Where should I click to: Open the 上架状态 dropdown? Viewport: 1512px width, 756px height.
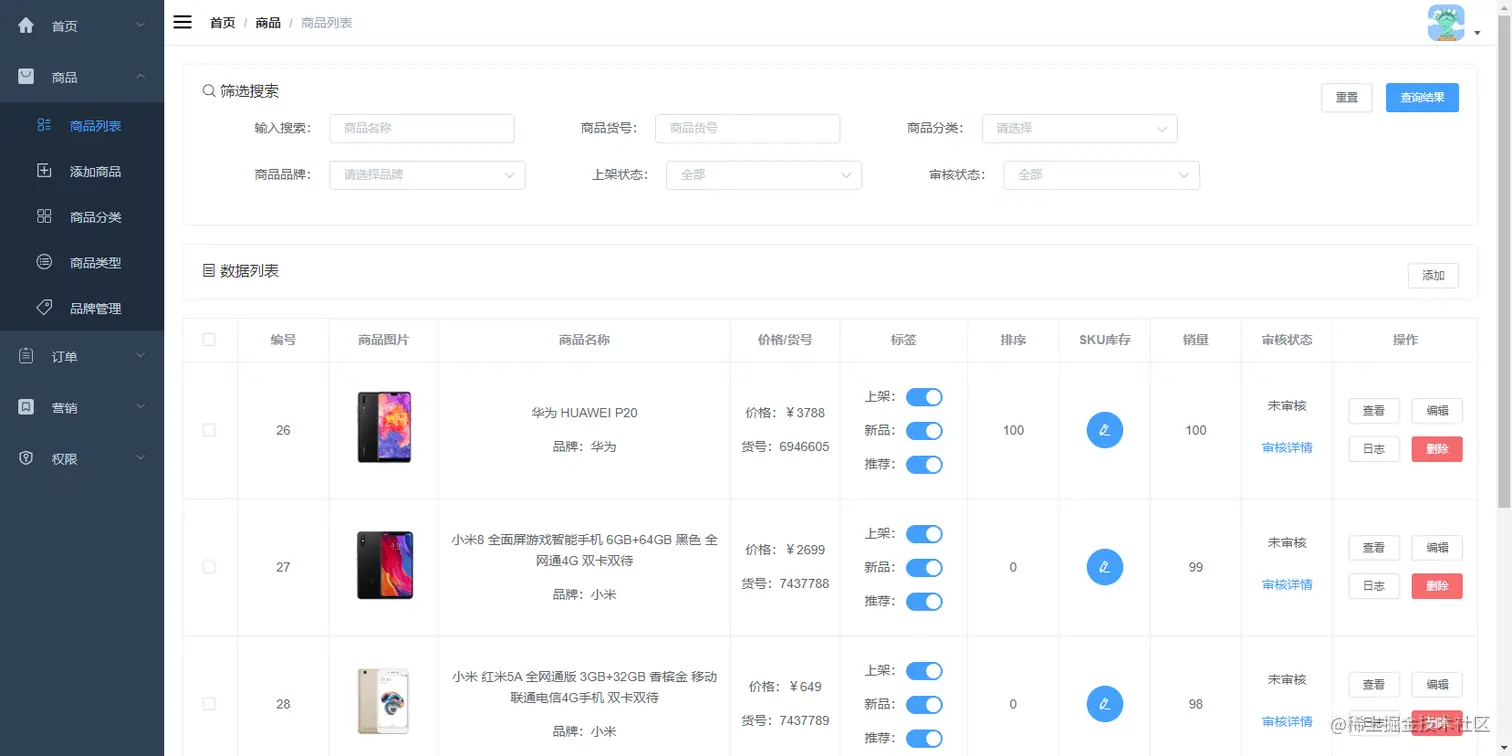764,175
